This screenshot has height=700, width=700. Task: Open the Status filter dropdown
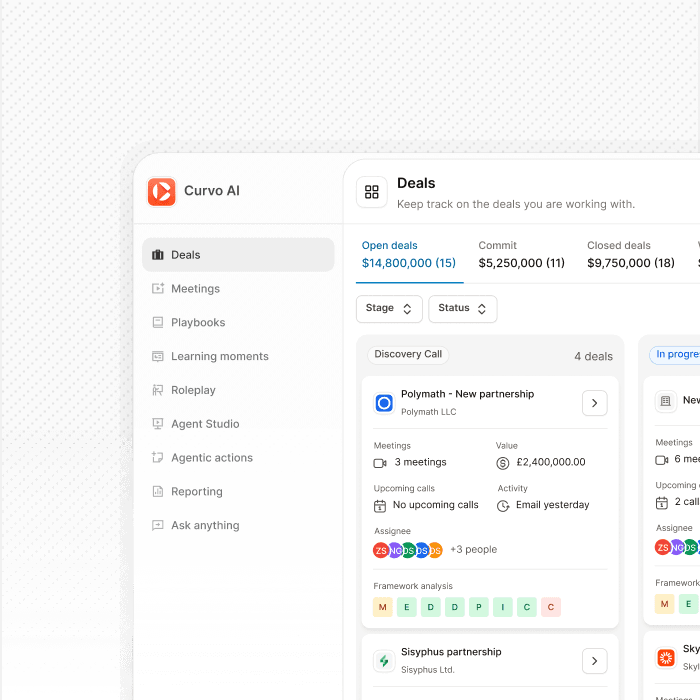tap(462, 308)
